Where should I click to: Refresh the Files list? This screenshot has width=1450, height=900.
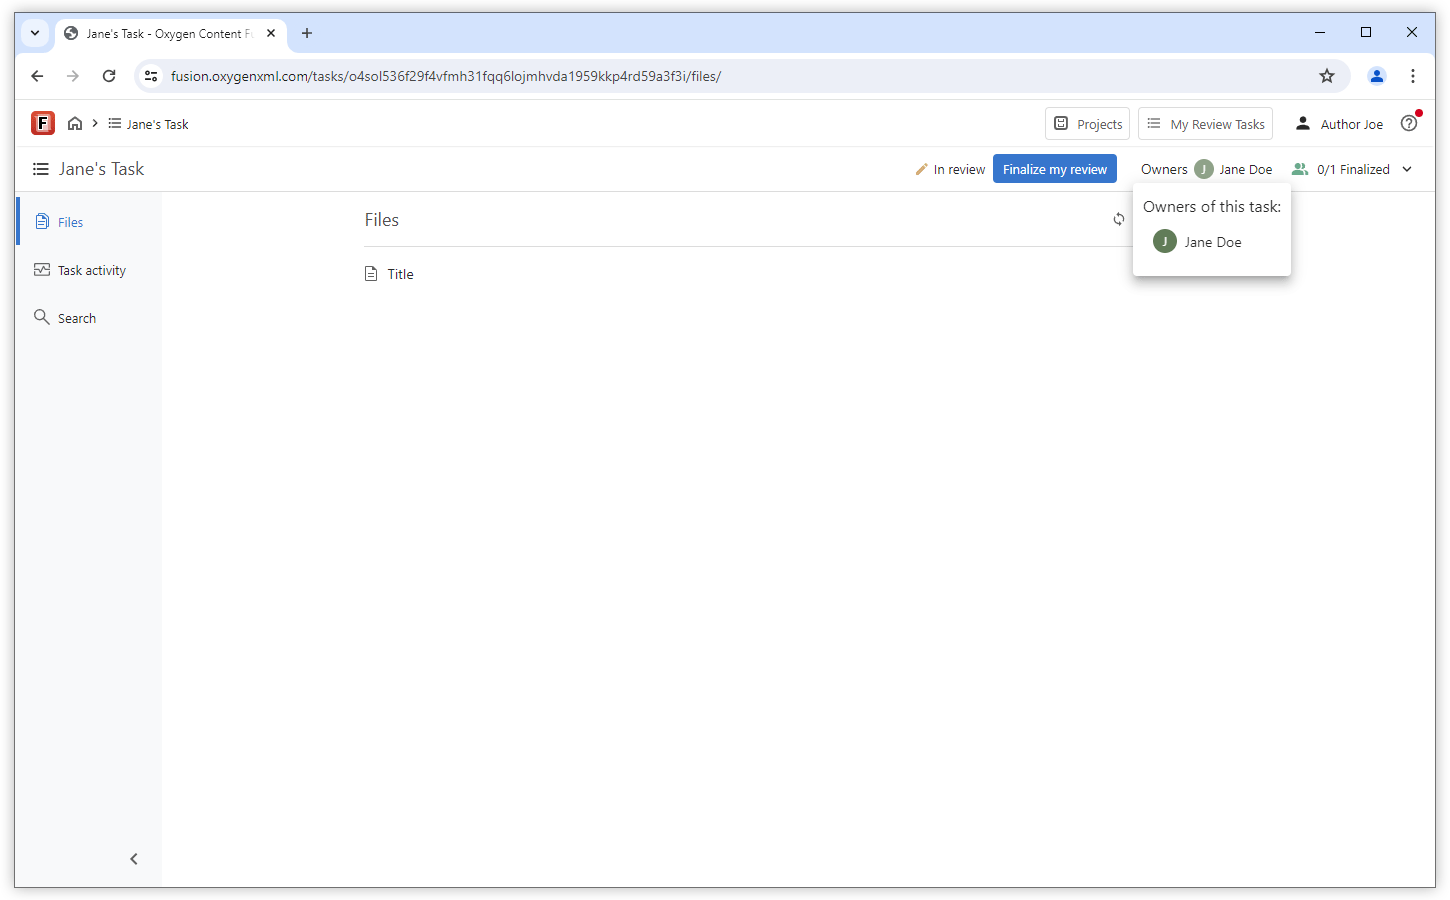coord(1119,219)
